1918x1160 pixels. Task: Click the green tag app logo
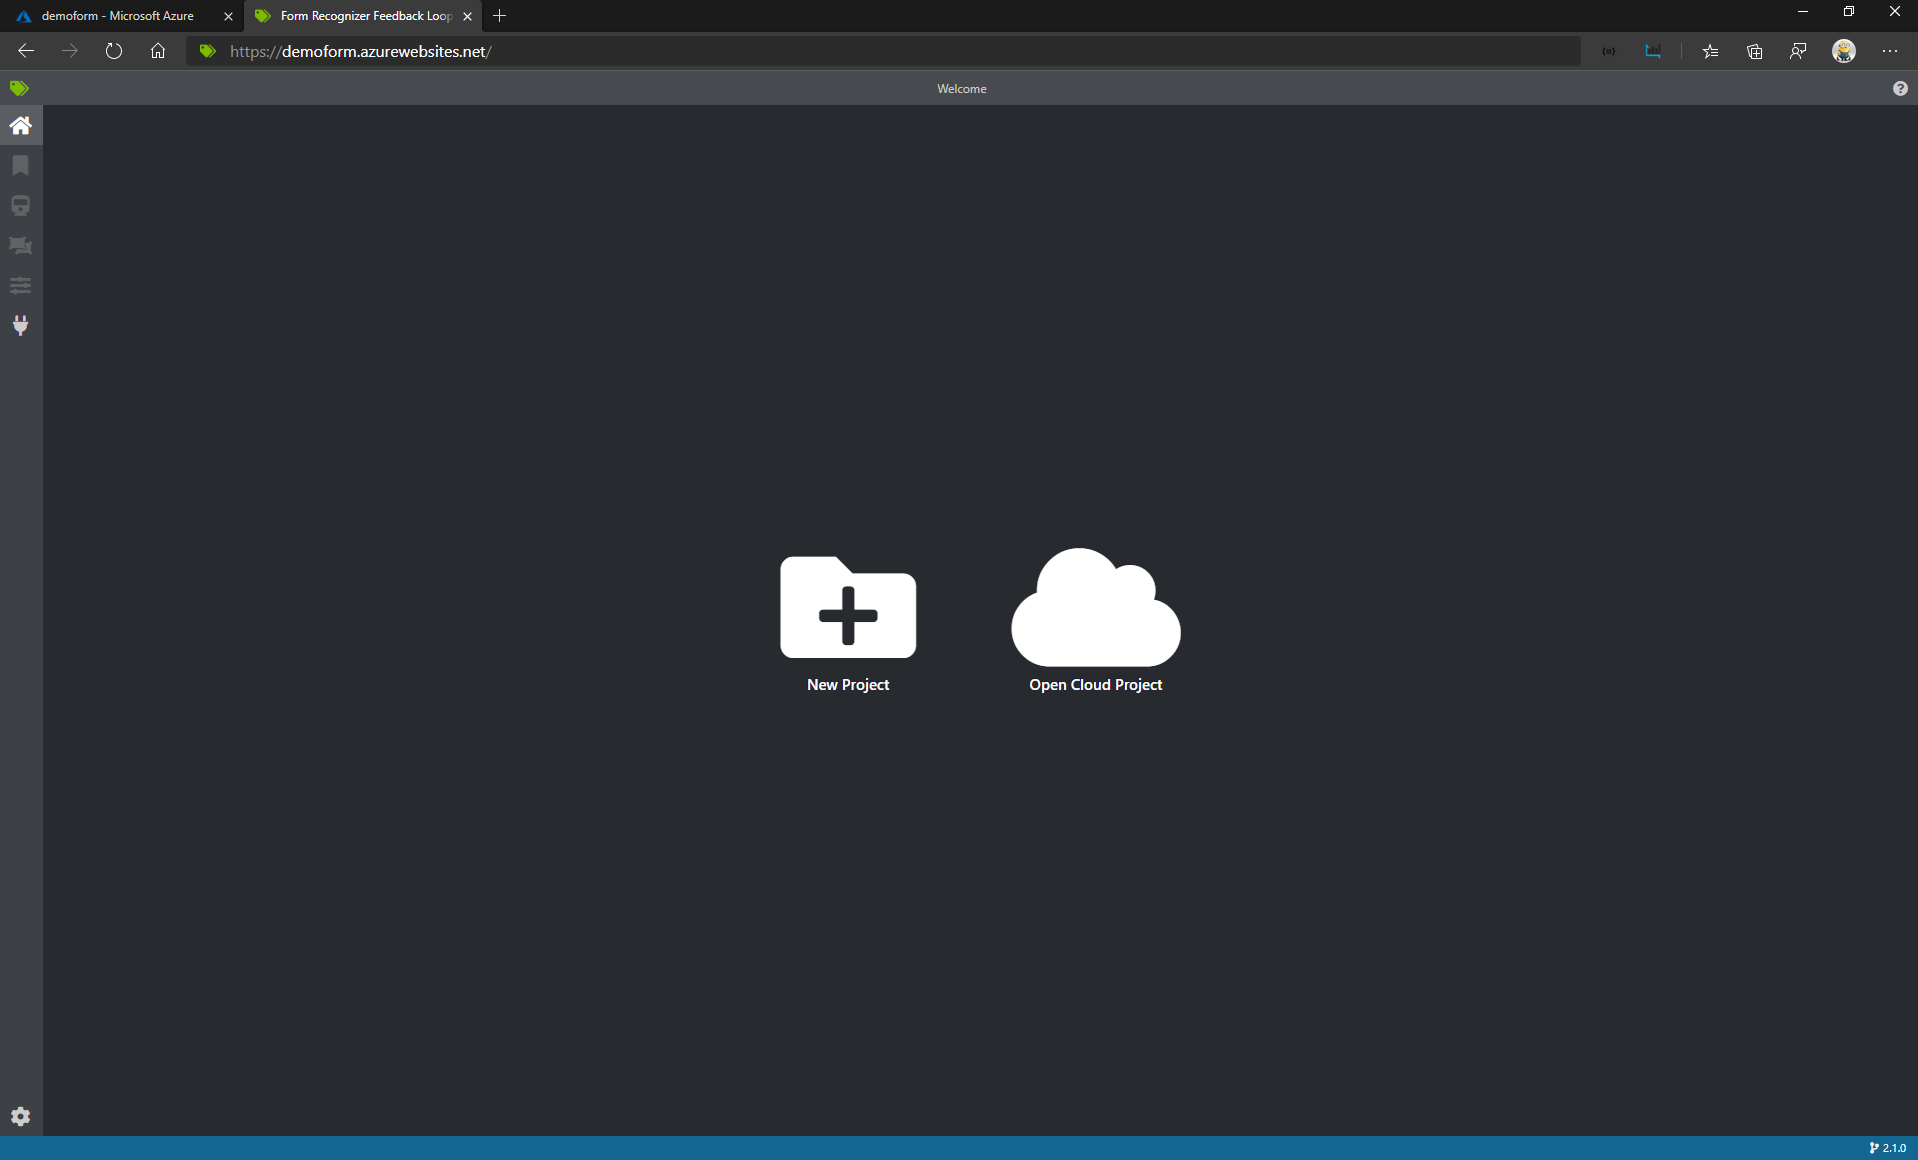[x=19, y=88]
